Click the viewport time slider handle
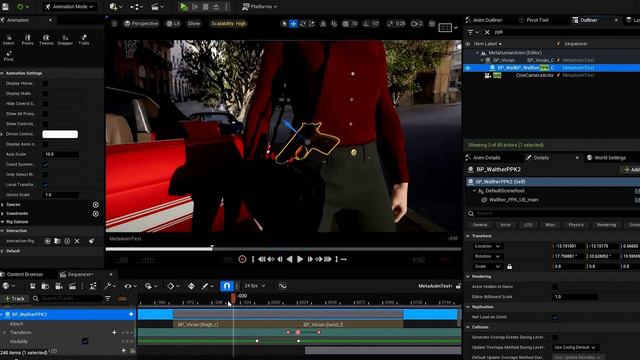The height and width of the screenshot is (360, 640). pyautogui.click(x=212, y=247)
